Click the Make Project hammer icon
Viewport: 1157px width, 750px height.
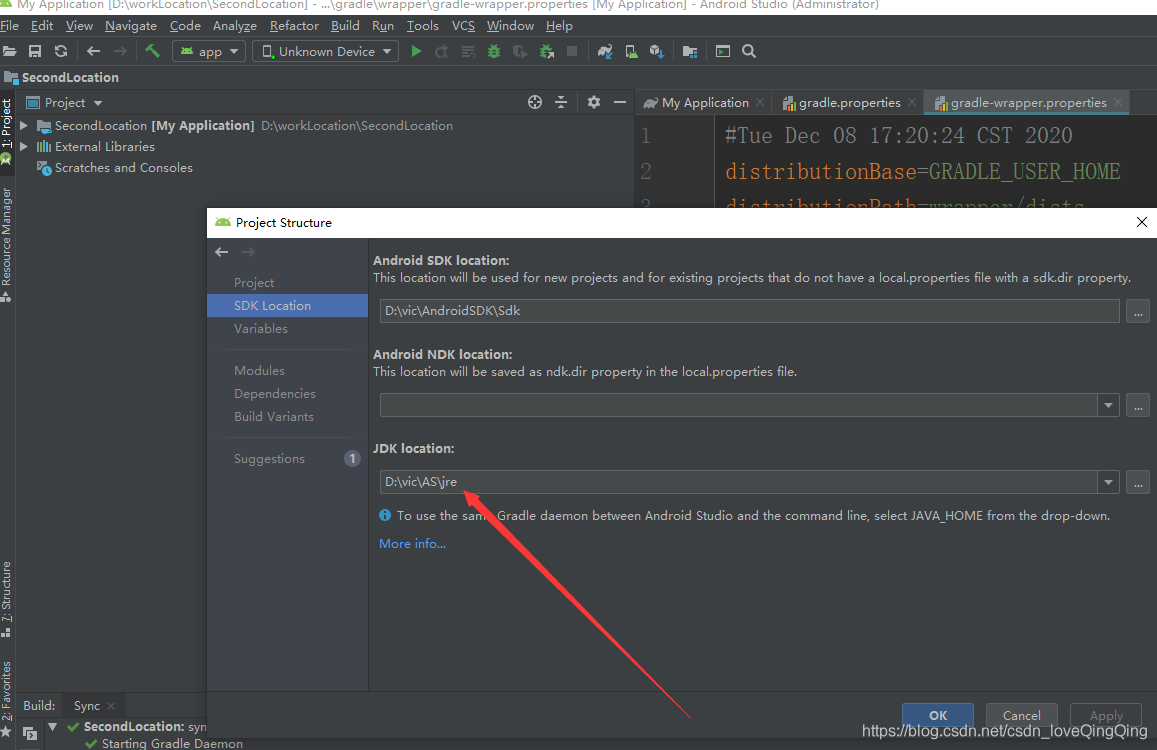(153, 51)
